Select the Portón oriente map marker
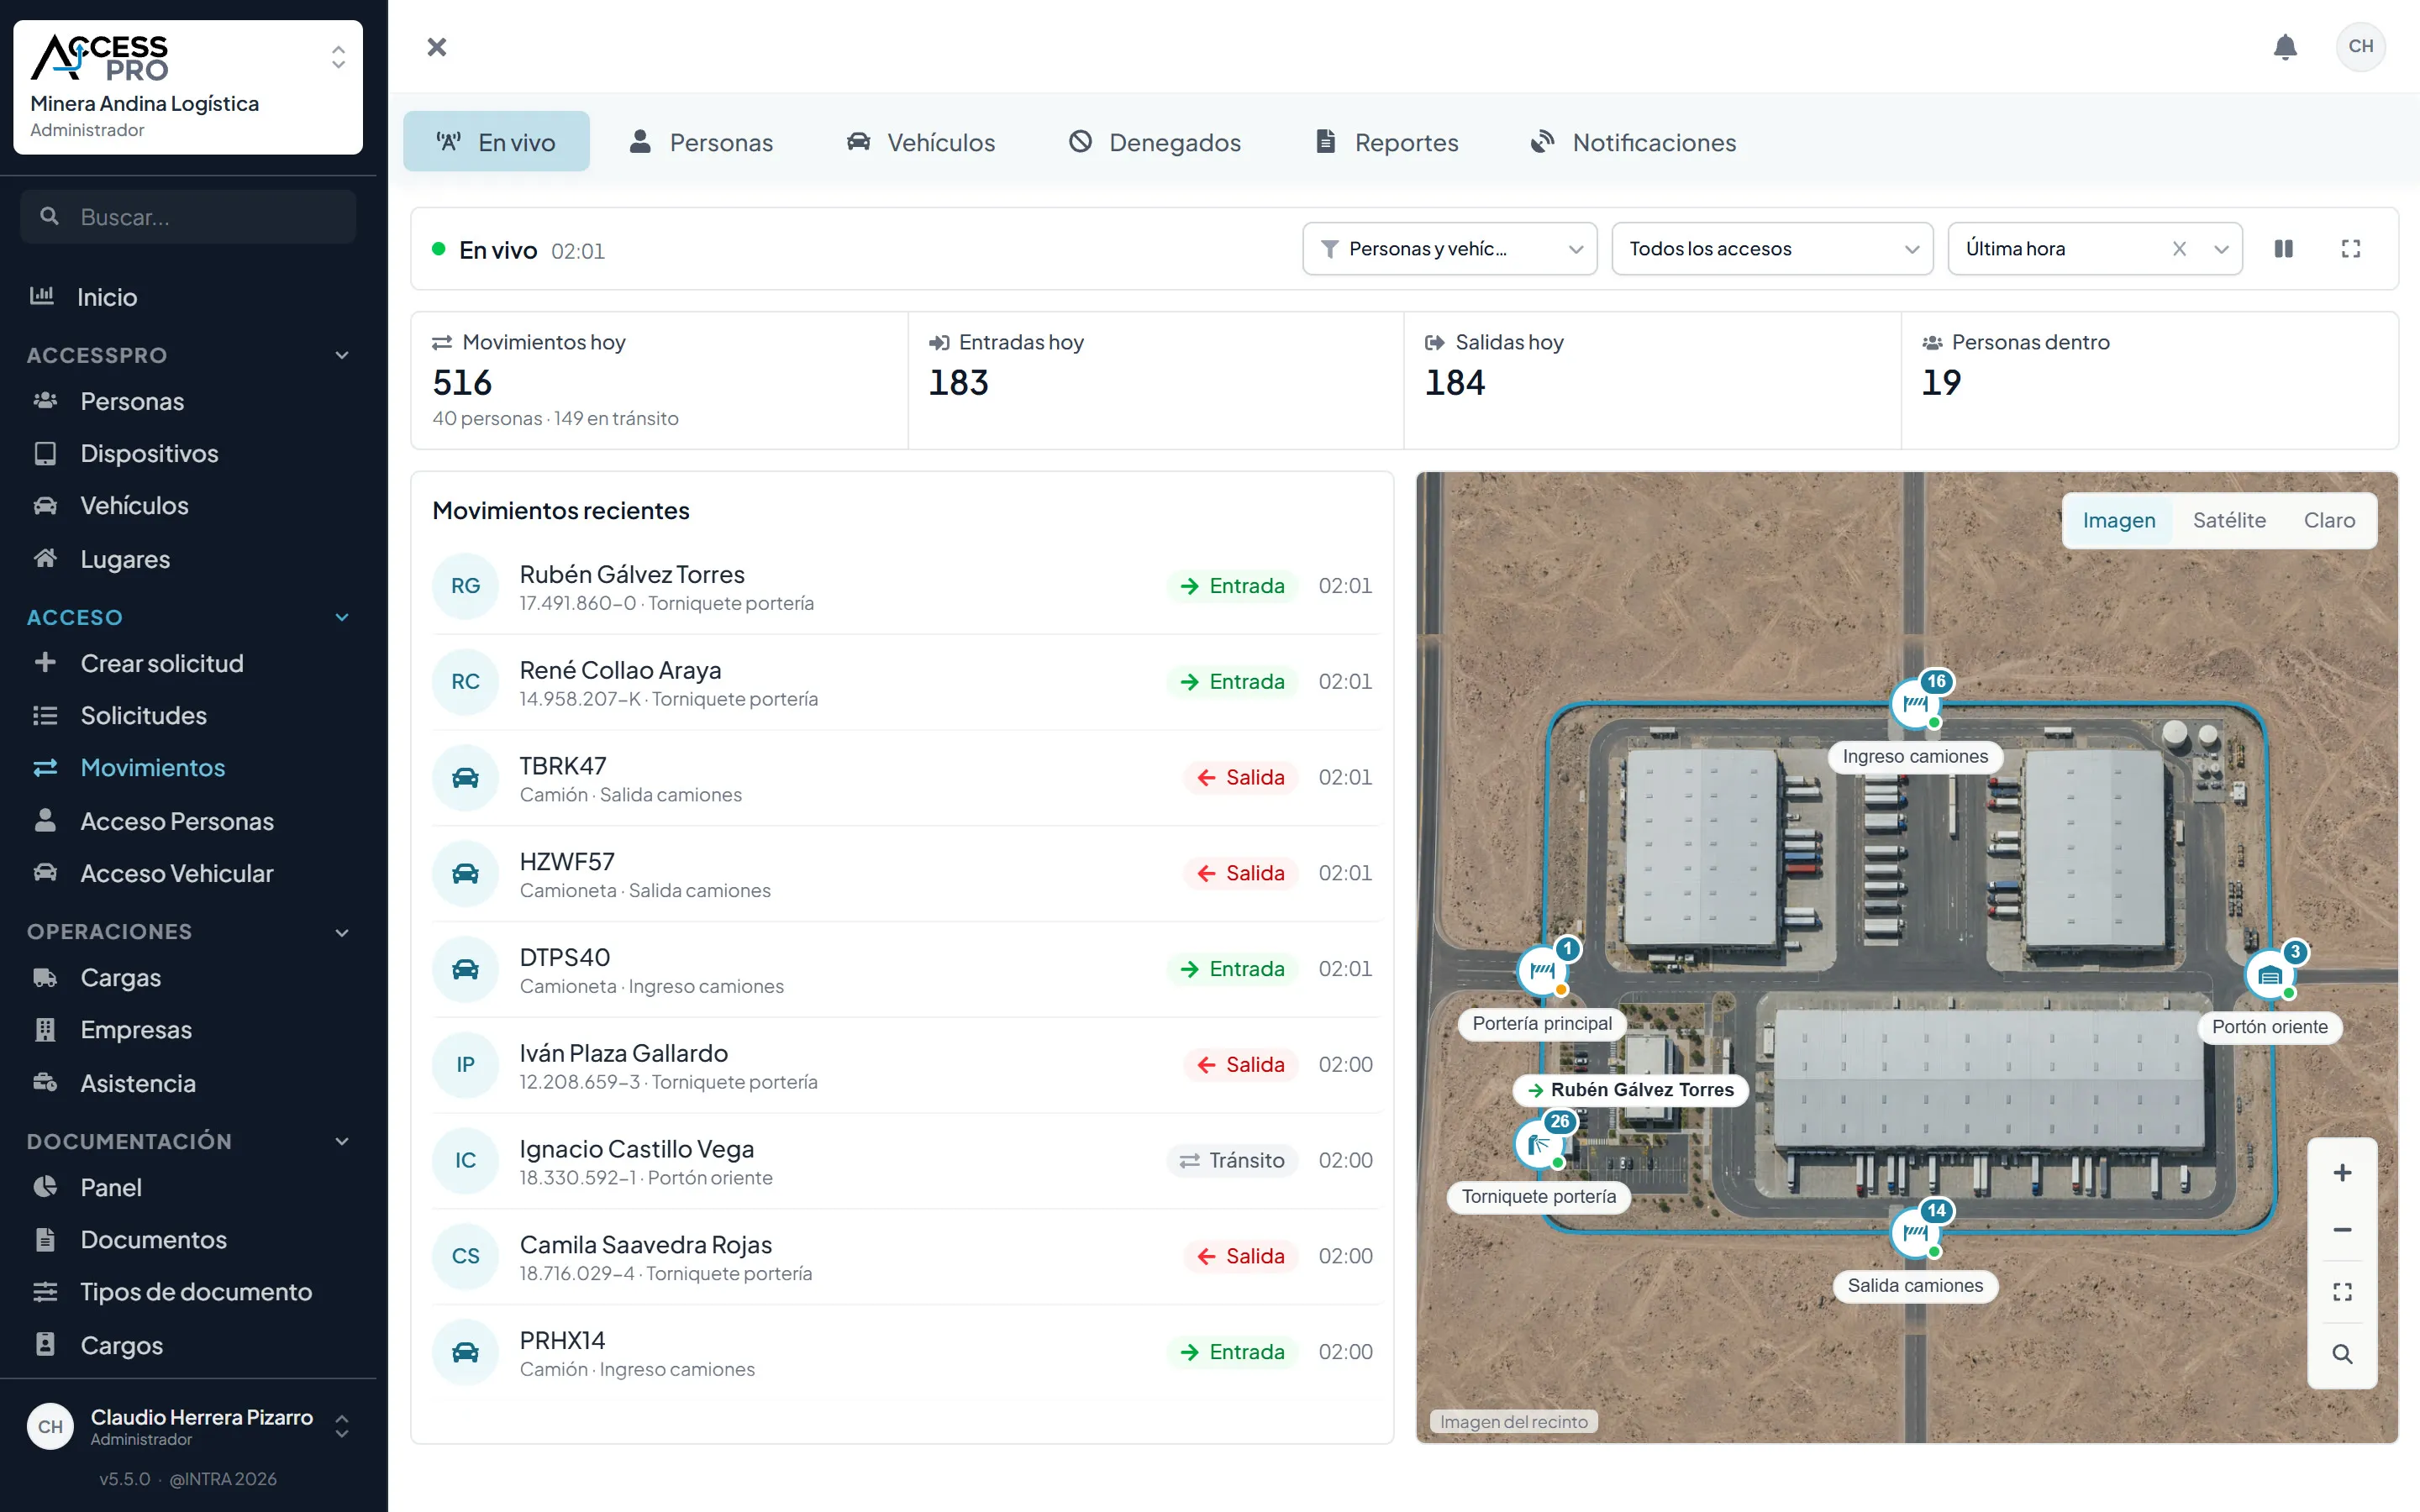The width and height of the screenshot is (2420, 1512). pos(2270,975)
